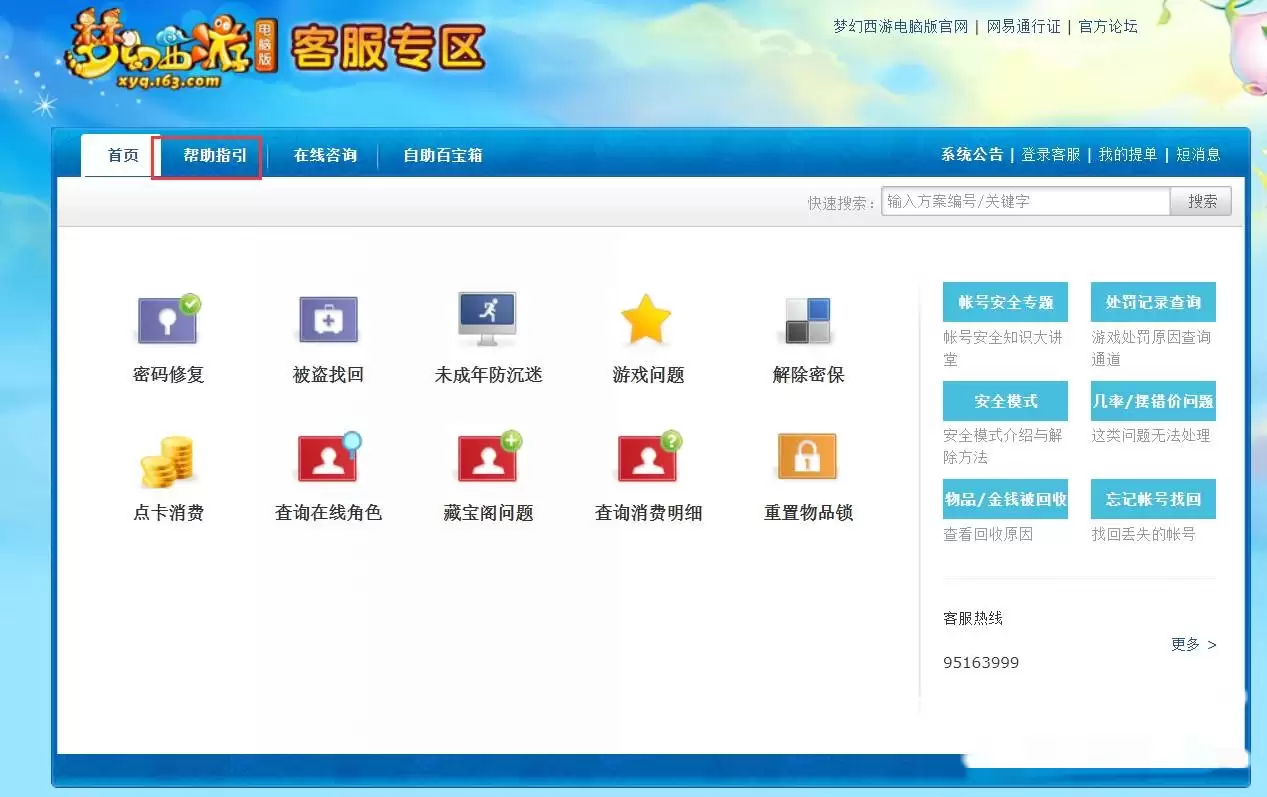This screenshot has height=797, width=1267.
Task: Open the 忘记帐号找回 button
Action: tap(1152, 499)
